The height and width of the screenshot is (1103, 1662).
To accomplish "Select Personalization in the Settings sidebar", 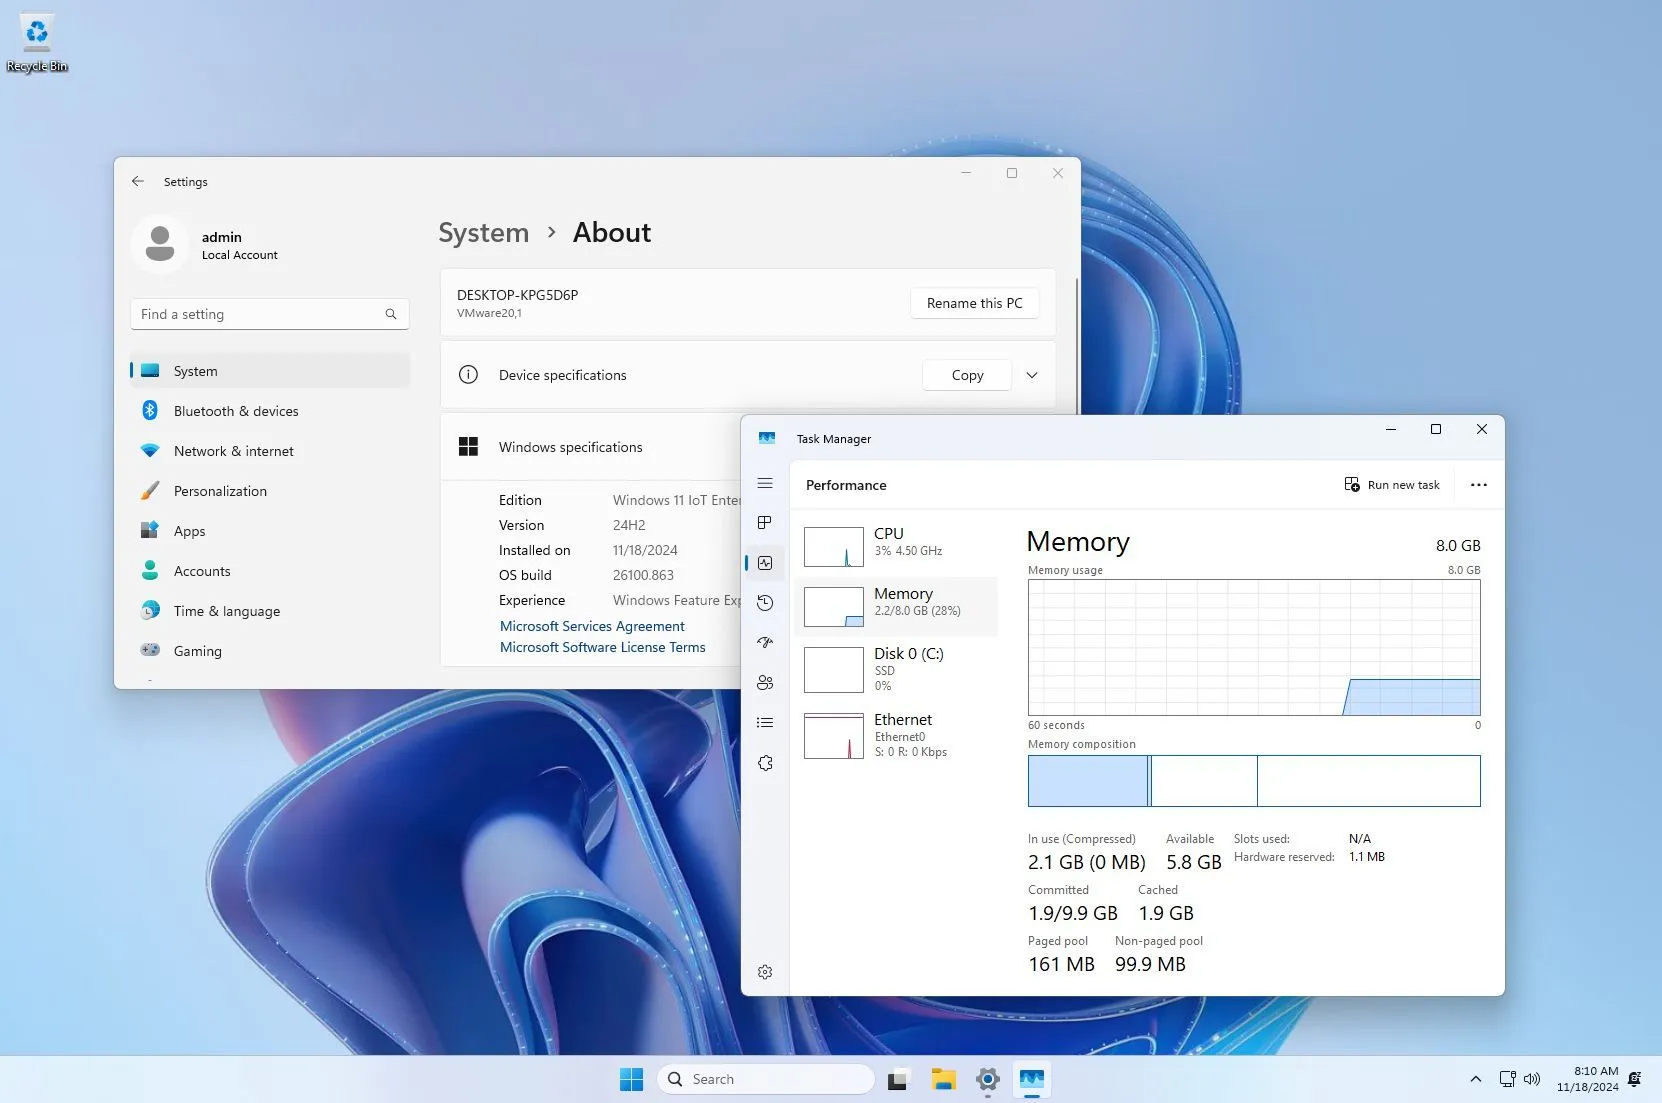I will [220, 491].
